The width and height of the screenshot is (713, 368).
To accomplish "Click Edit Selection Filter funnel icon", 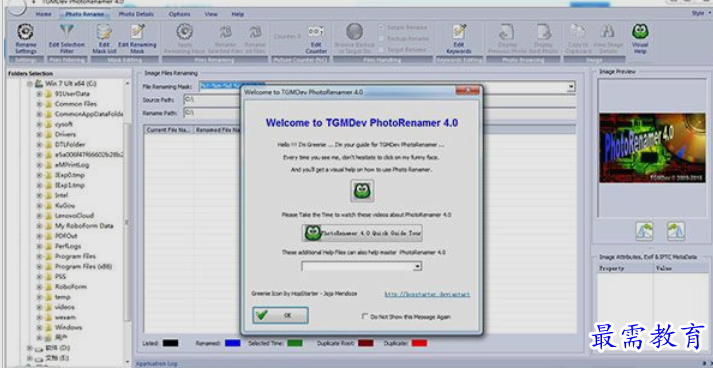I will pyautogui.click(x=67, y=32).
